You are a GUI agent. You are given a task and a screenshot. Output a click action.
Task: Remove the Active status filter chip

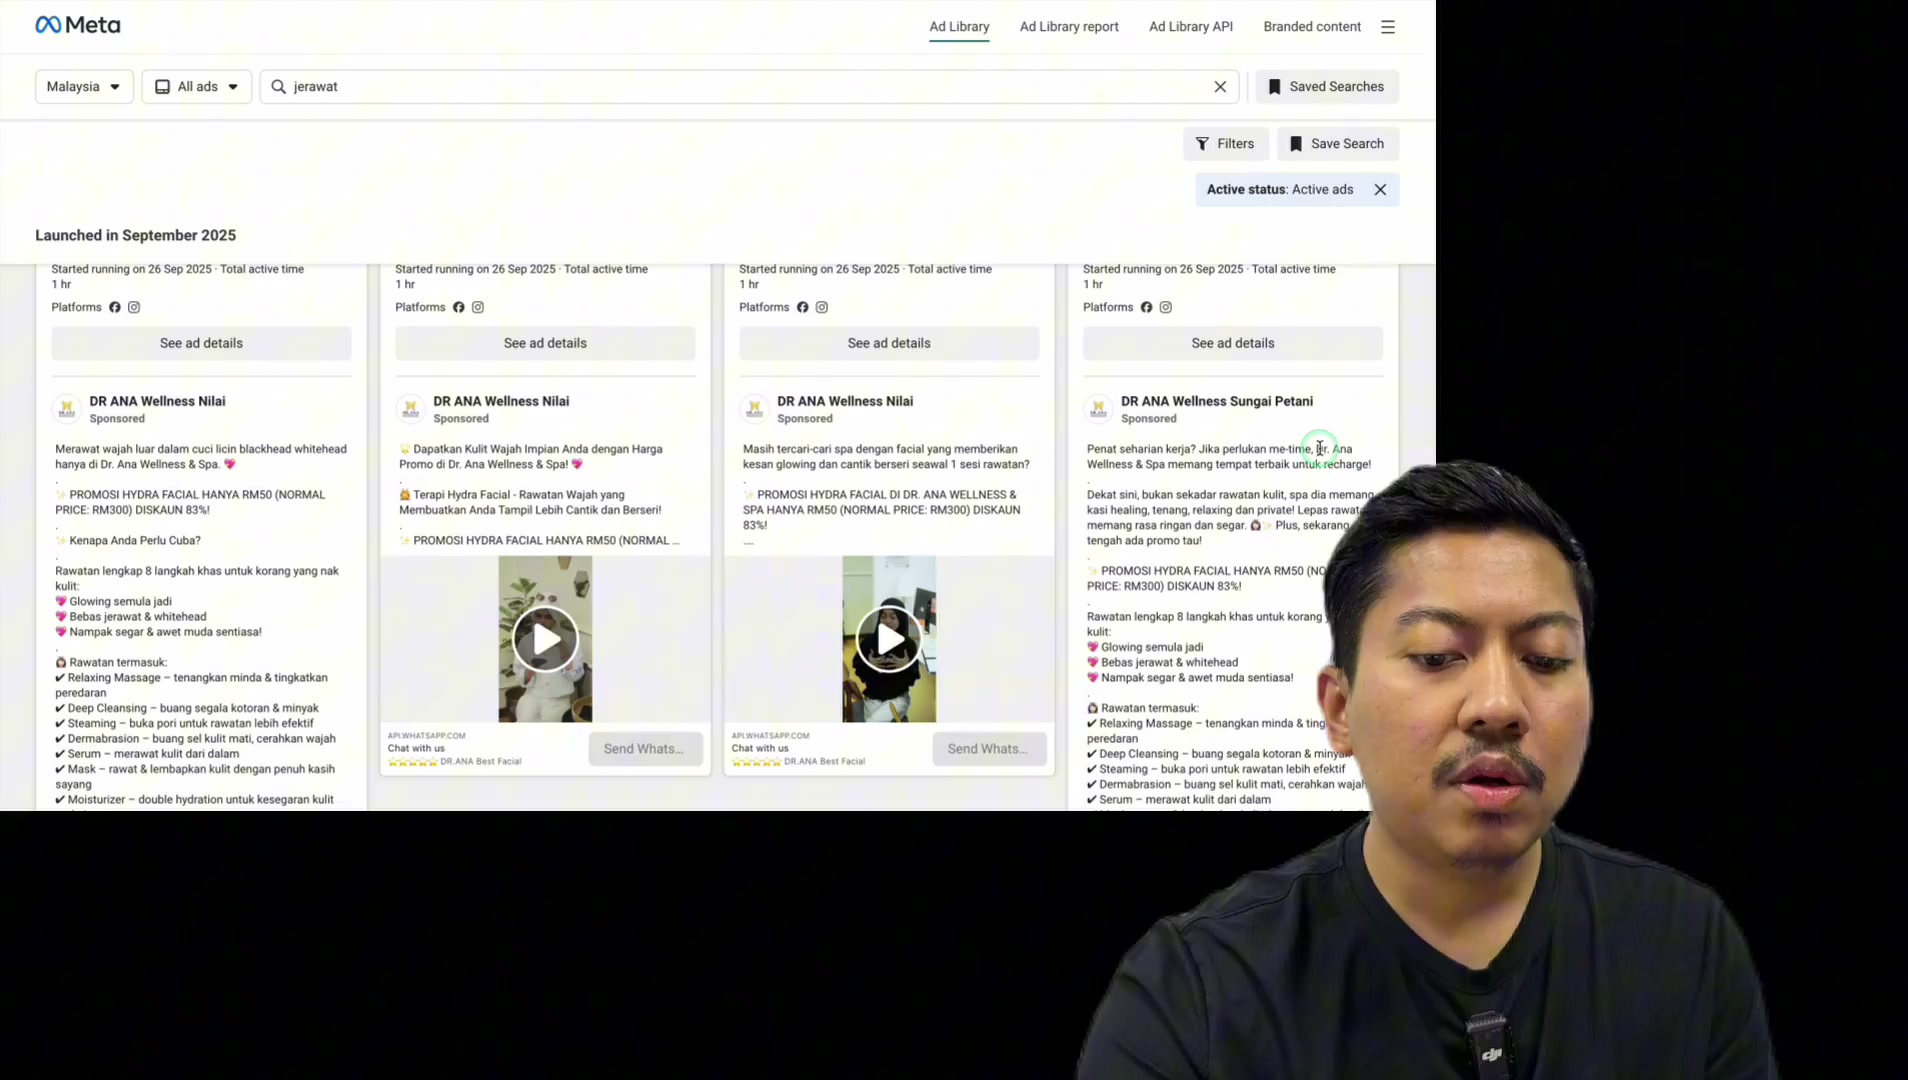click(x=1380, y=190)
